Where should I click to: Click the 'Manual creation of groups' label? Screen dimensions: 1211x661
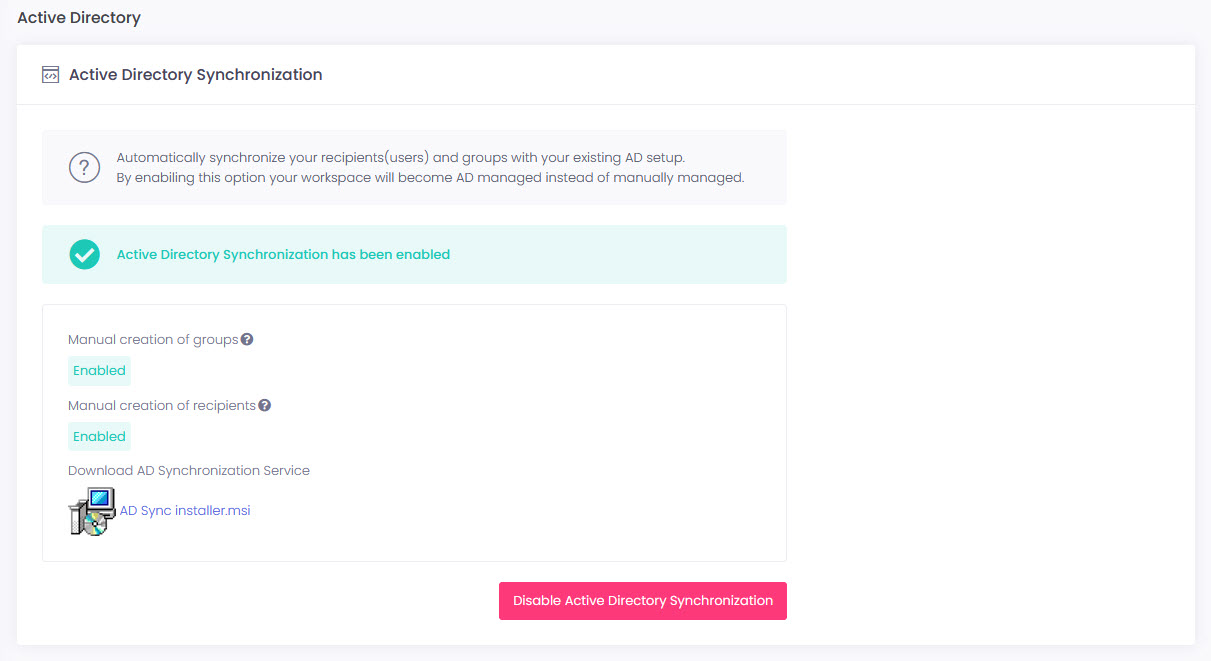point(153,339)
